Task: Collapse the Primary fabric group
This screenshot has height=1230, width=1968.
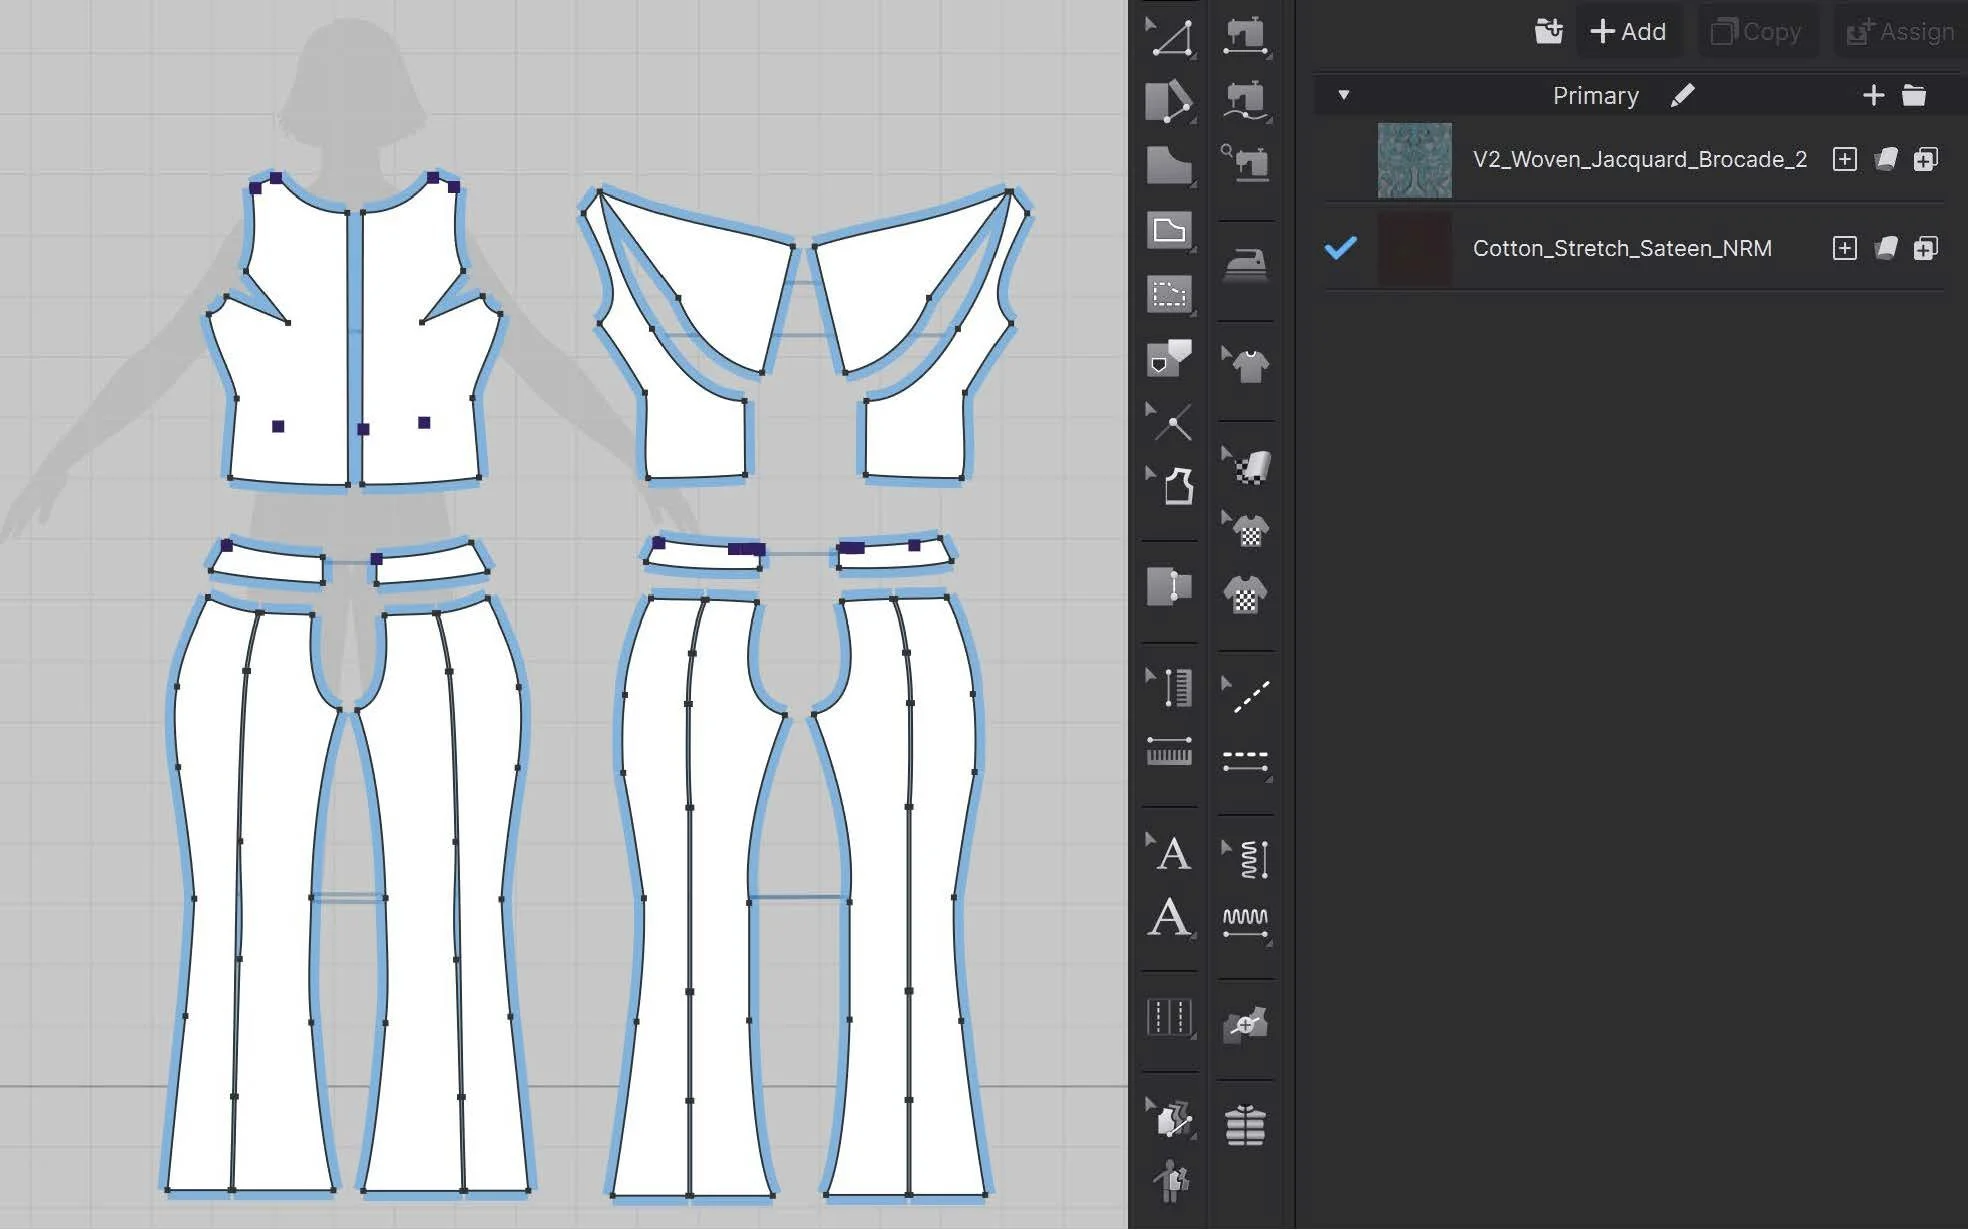Action: pyautogui.click(x=1344, y=95)
